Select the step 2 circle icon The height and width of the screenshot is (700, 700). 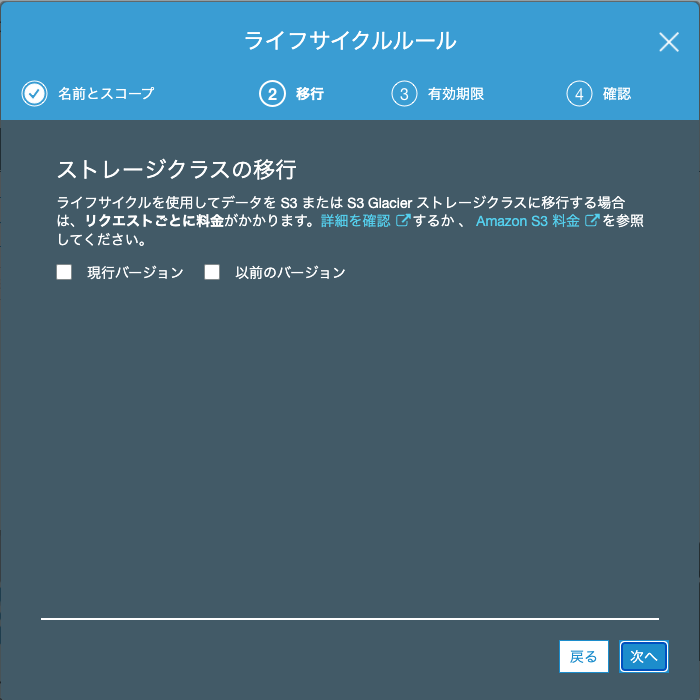[x=272, y=94]
